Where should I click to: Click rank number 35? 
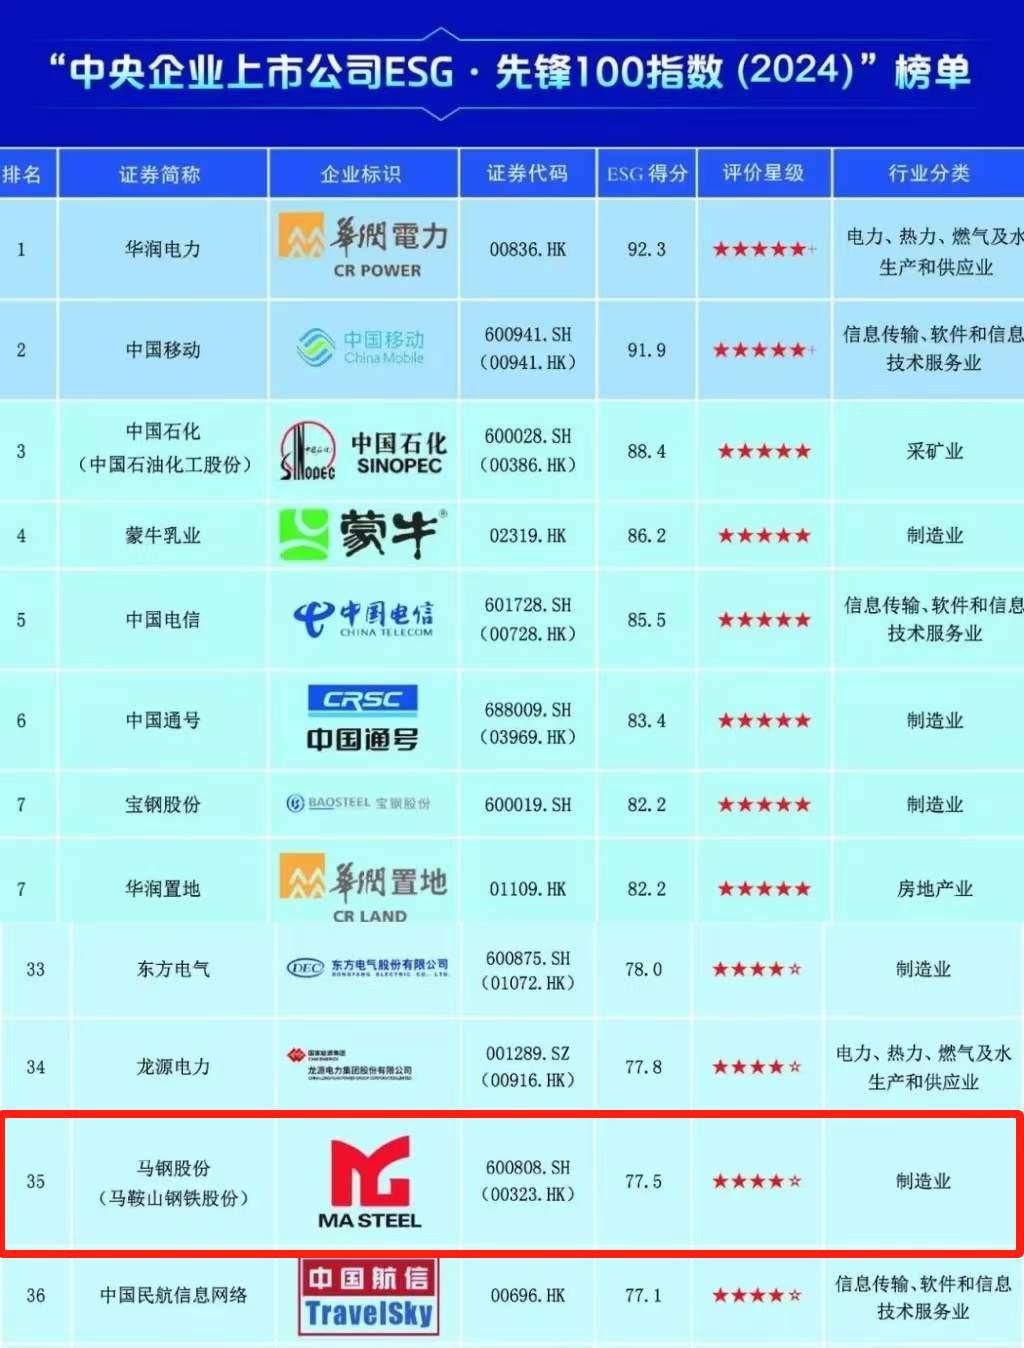pos(36,1182)
